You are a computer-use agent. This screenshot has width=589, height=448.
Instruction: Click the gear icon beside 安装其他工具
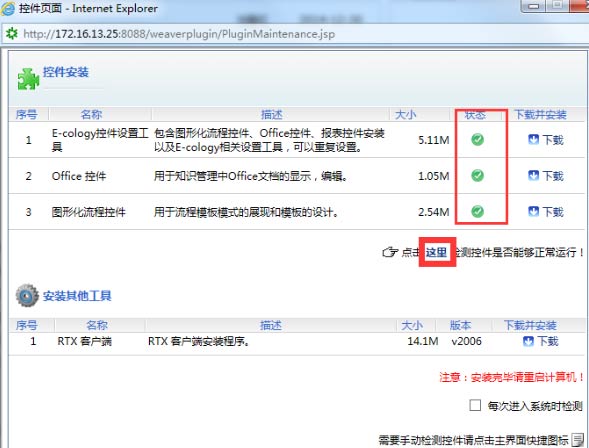[x=27, y=295]
